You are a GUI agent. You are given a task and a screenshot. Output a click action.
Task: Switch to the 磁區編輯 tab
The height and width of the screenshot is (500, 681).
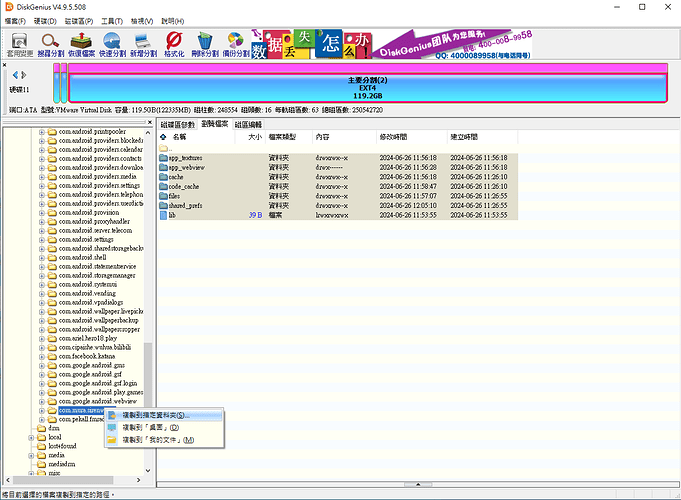tap(248, 125)
